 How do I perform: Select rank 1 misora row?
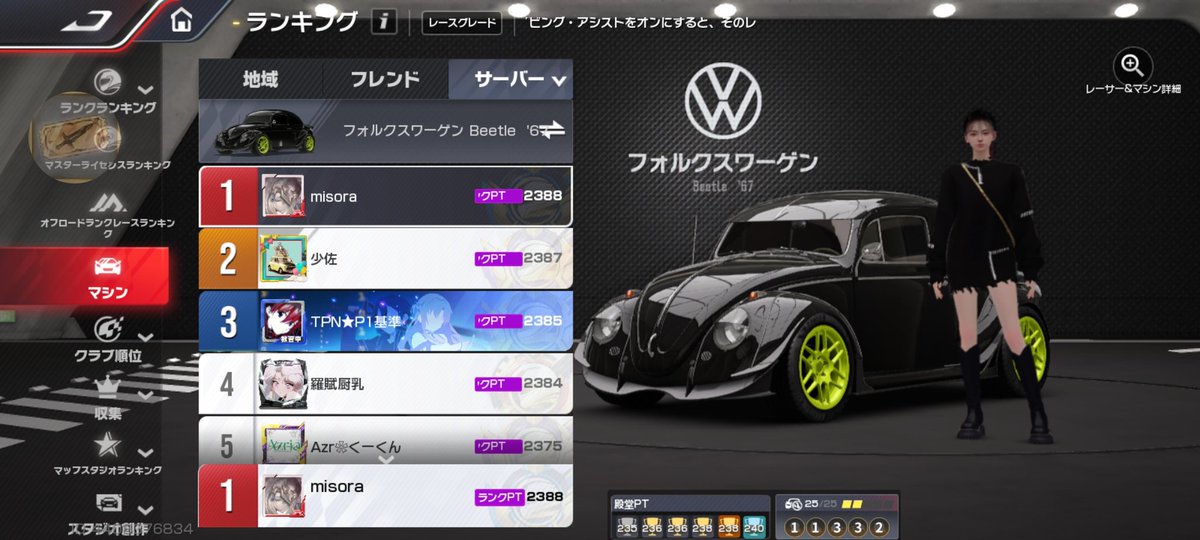pyautogui.click(x=386, y=196)
